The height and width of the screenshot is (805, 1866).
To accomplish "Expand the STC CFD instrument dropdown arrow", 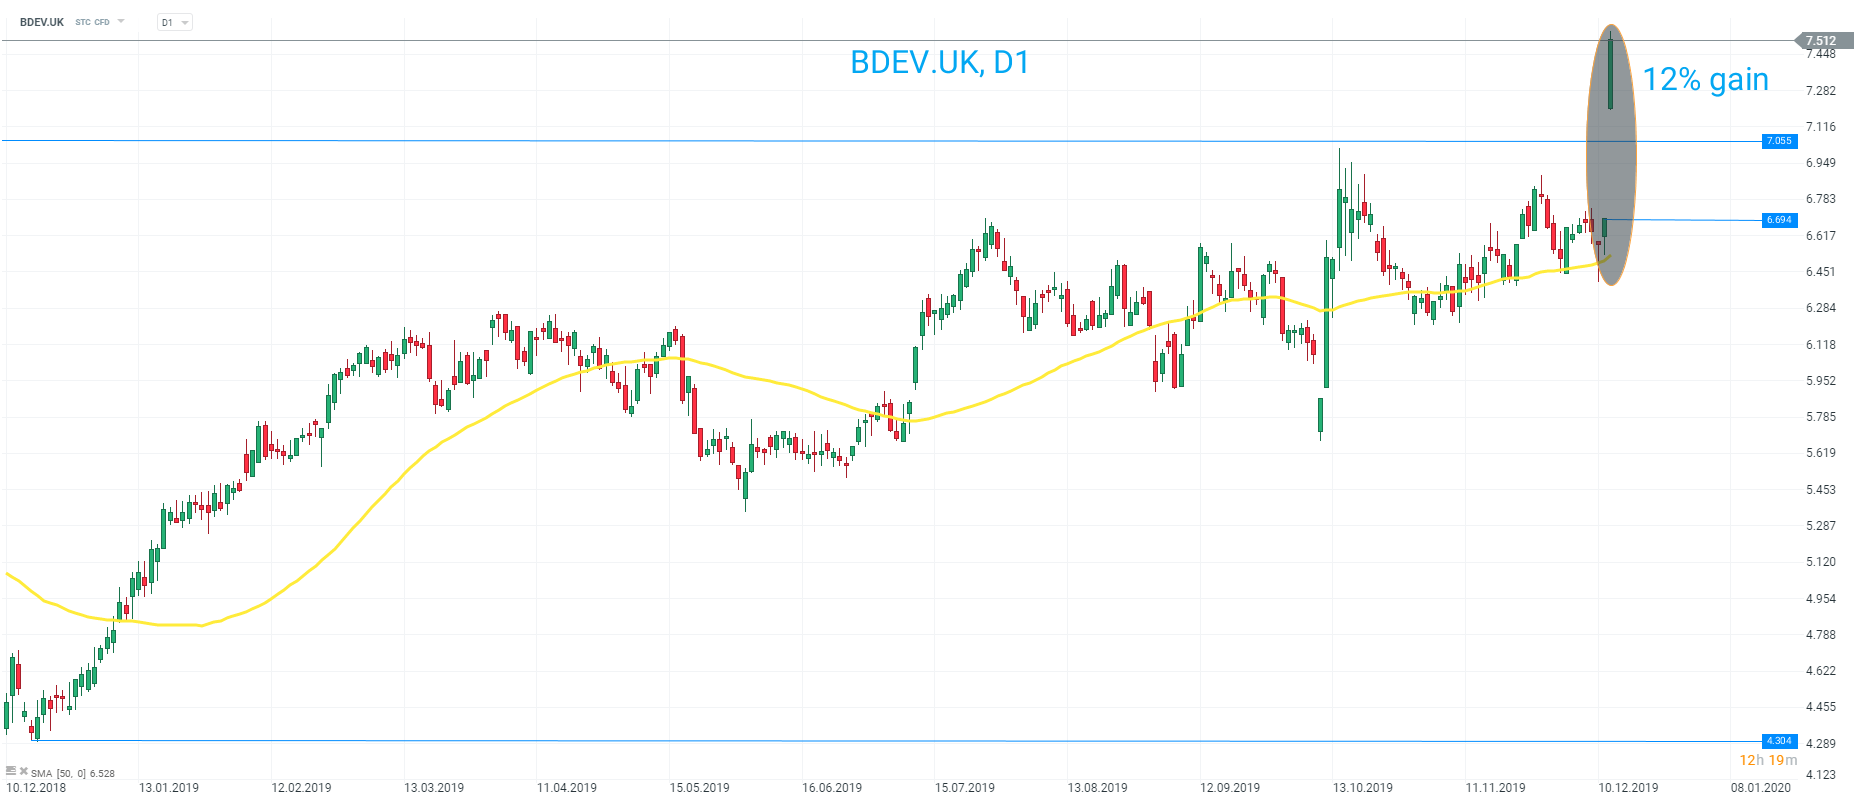I will [x=121, y=21].
